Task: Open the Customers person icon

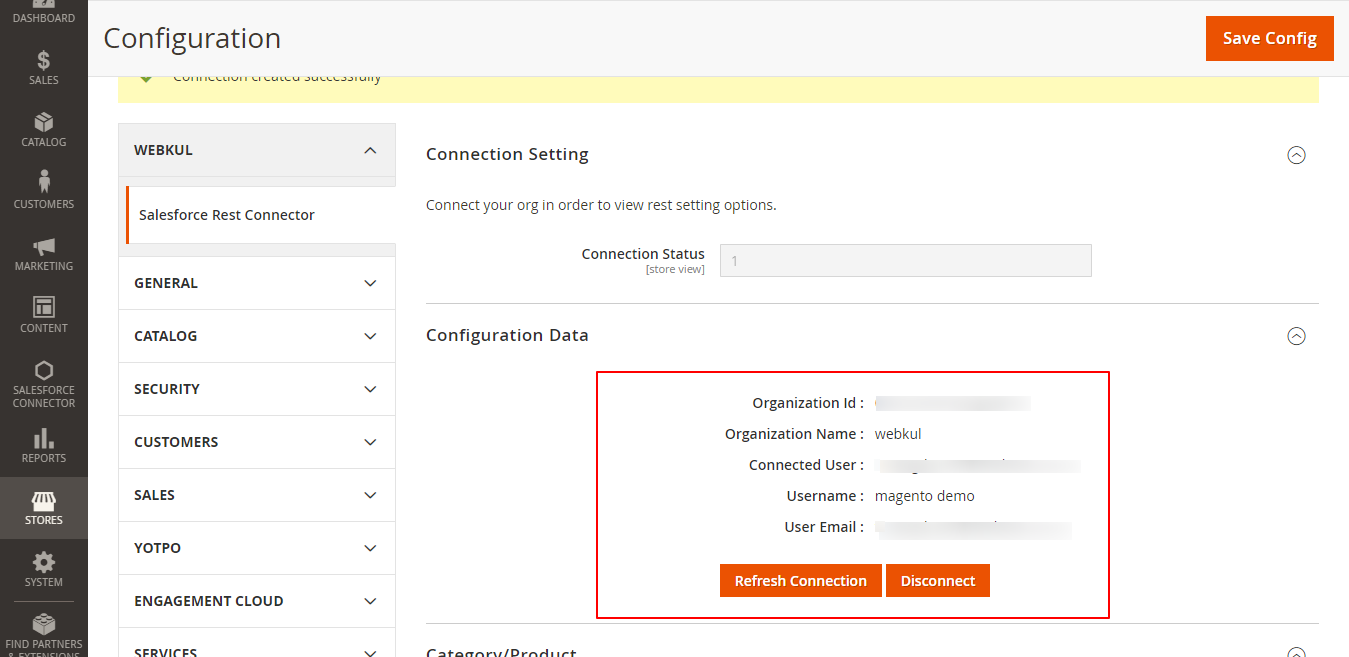Action: click(44, 182)
